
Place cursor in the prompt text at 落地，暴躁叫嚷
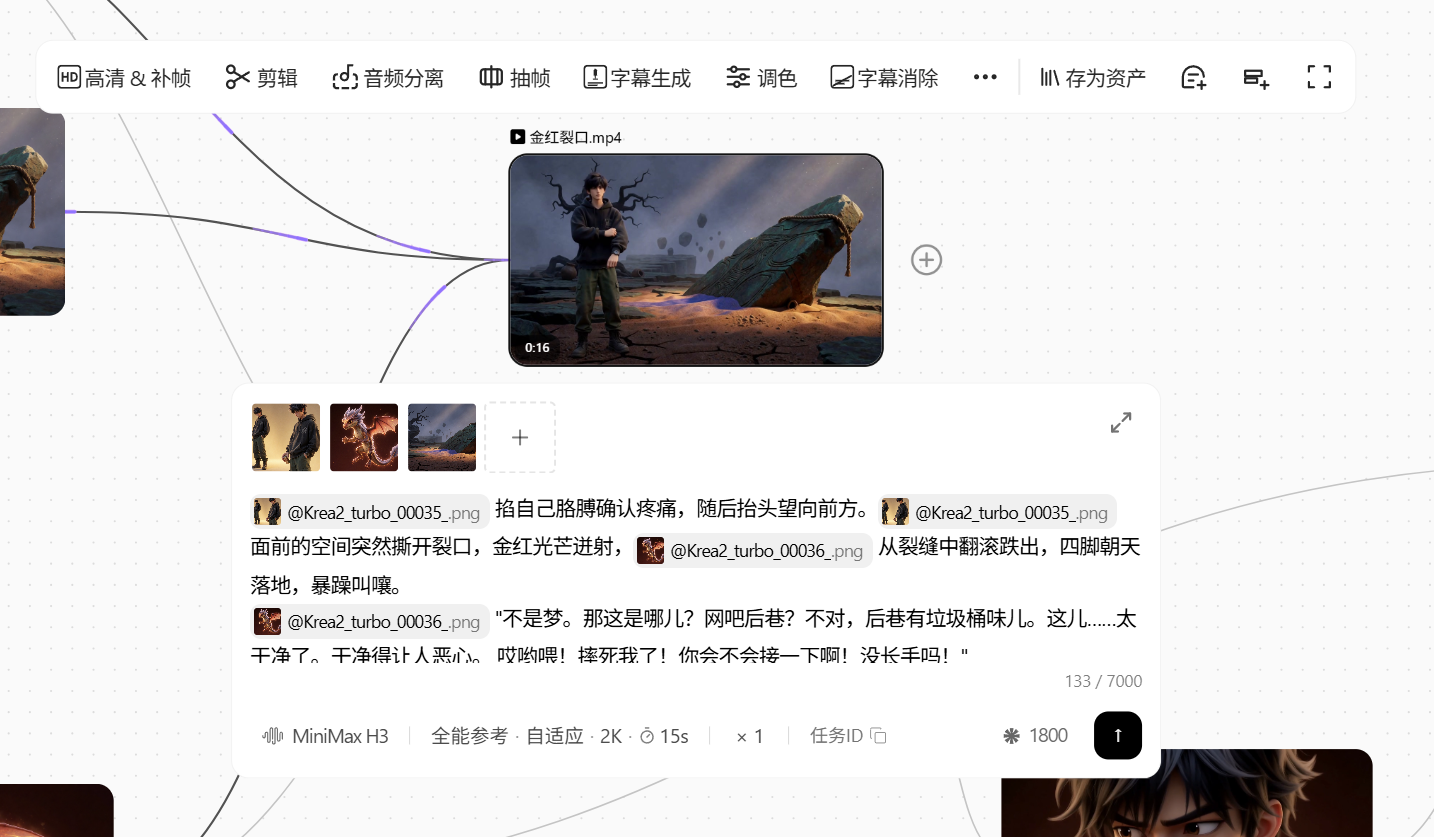325,585
